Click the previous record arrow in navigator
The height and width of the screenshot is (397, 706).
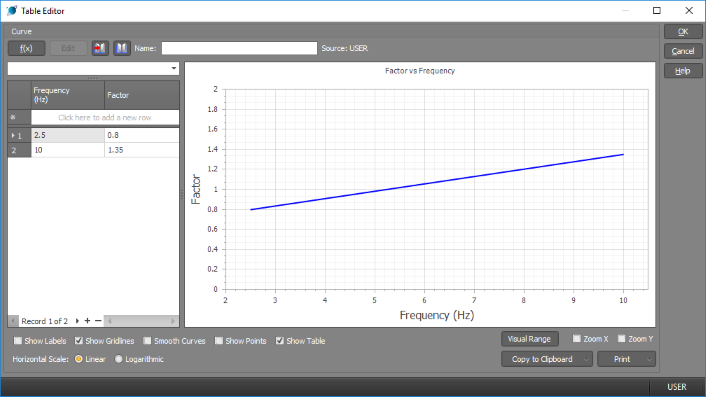13,321
